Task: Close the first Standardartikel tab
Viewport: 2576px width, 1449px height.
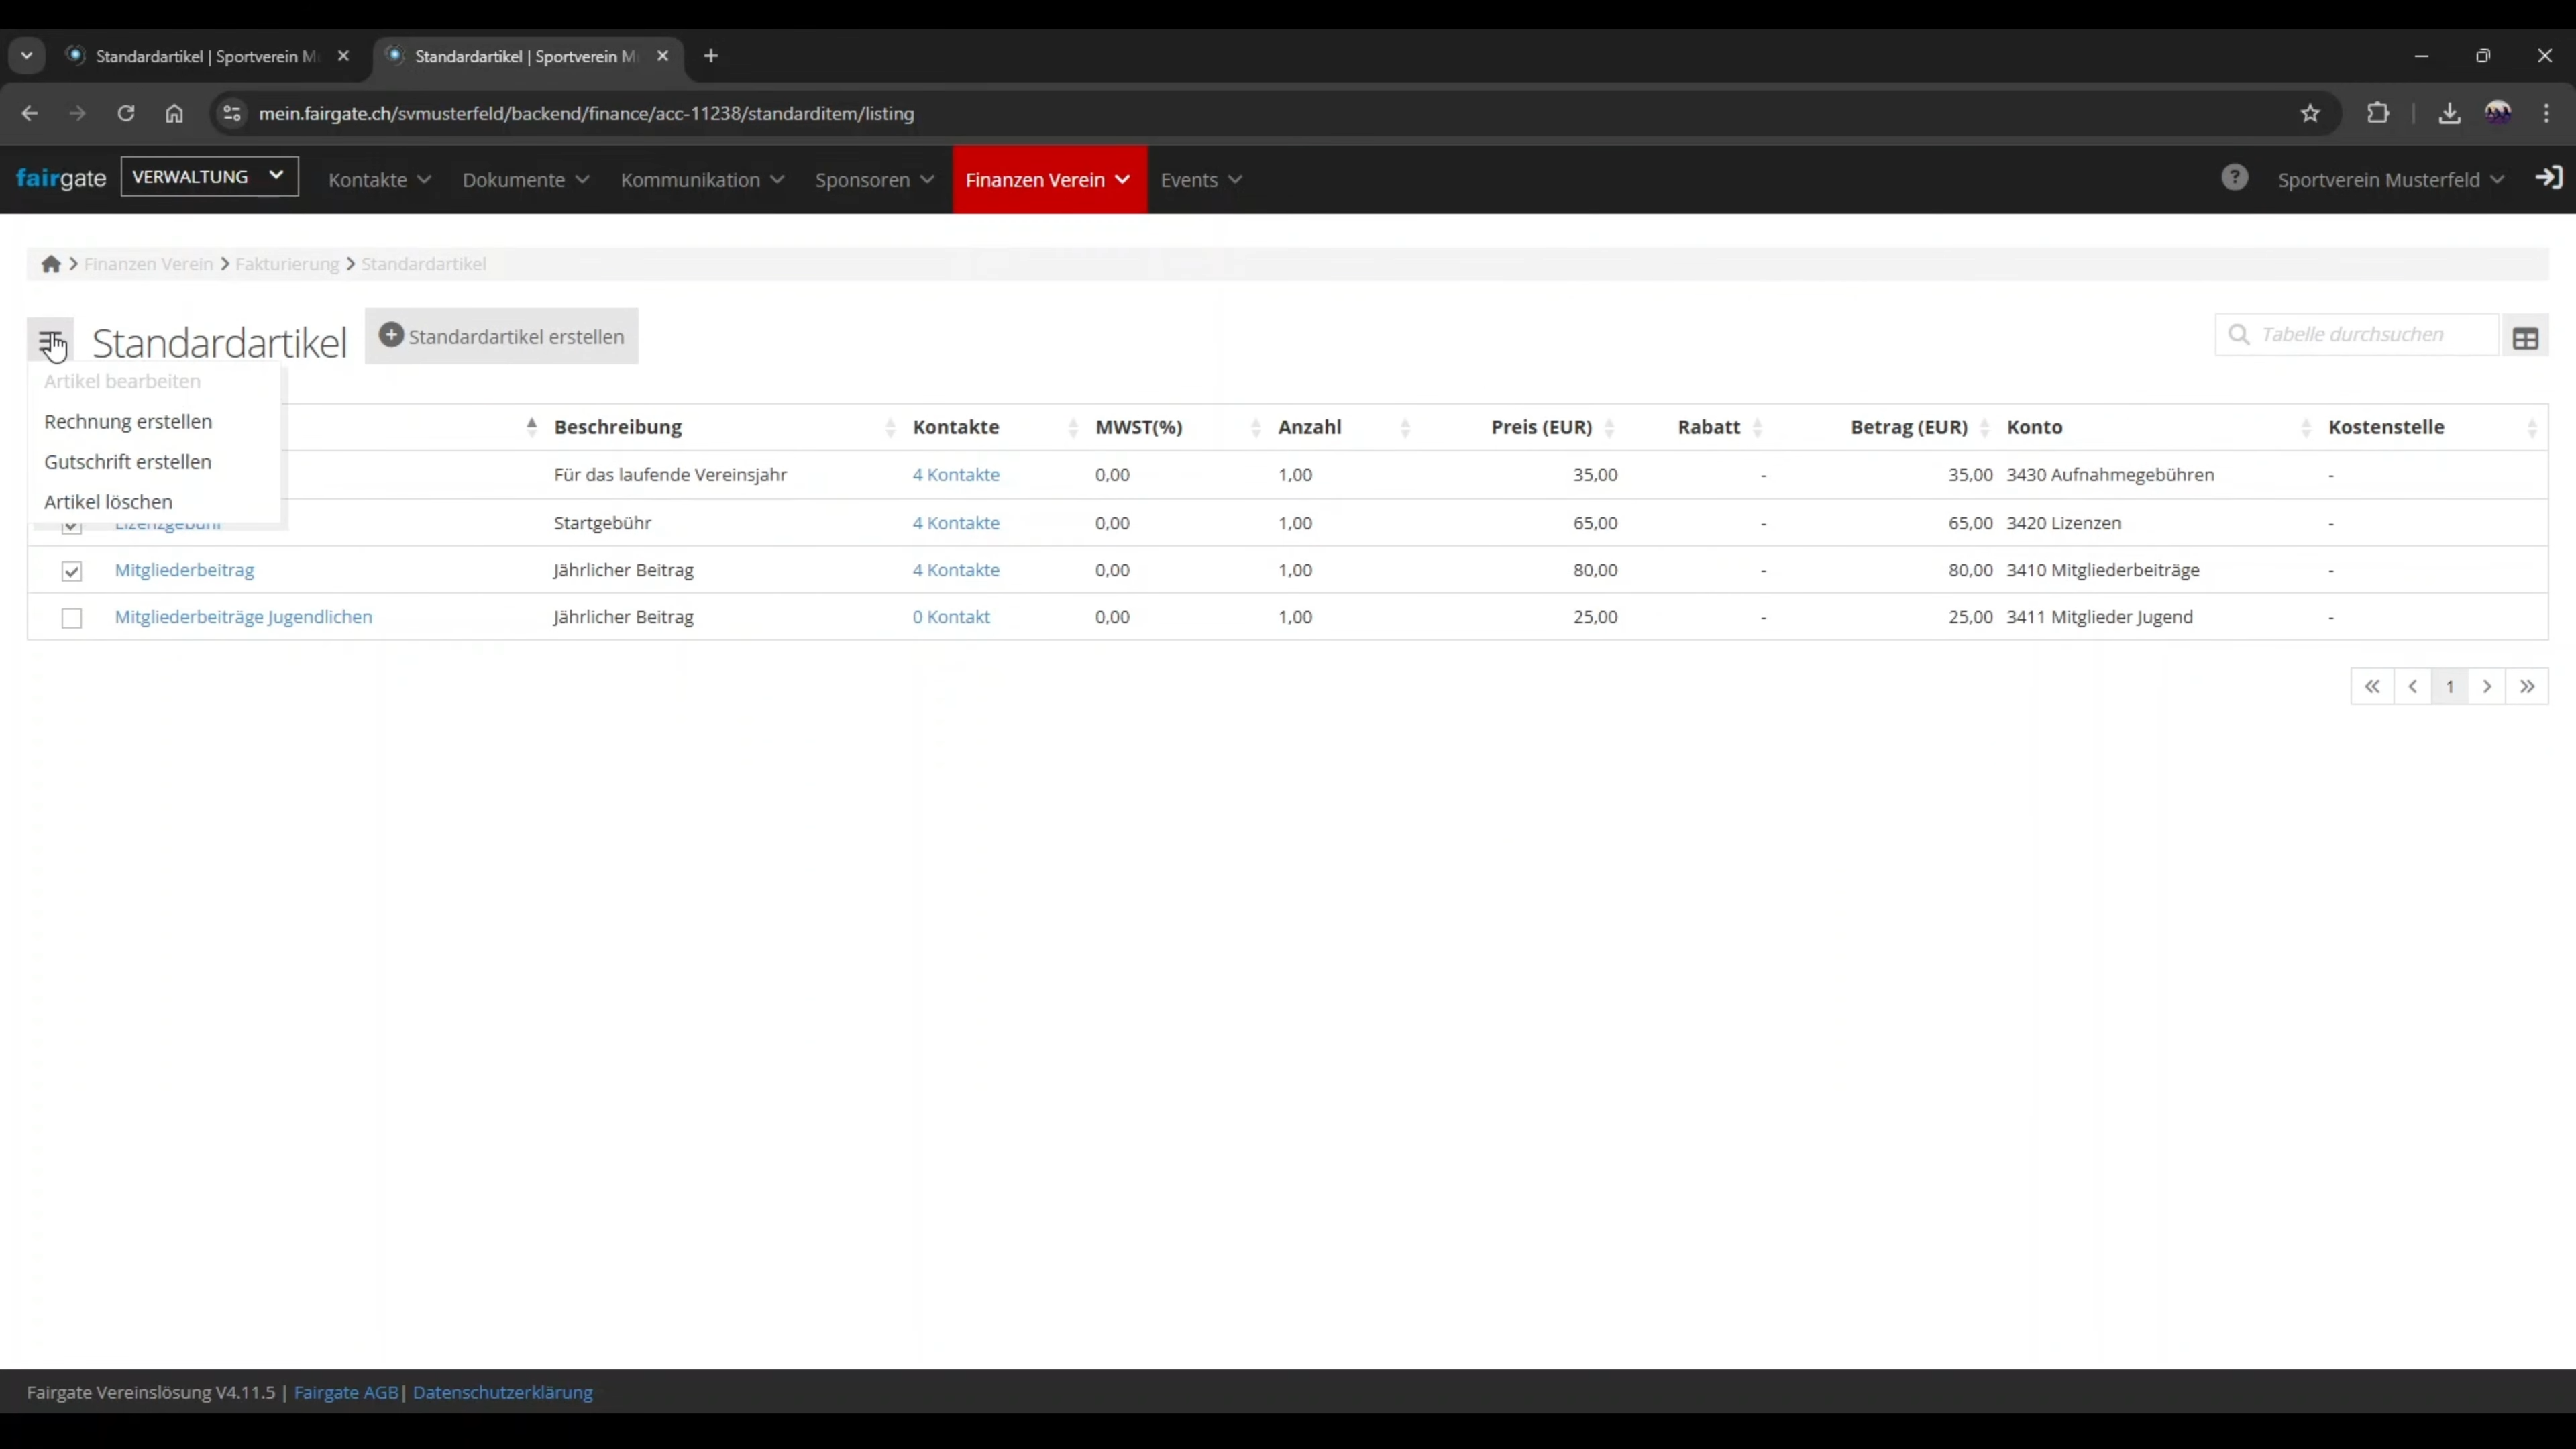Action: (x=343, y=56)
